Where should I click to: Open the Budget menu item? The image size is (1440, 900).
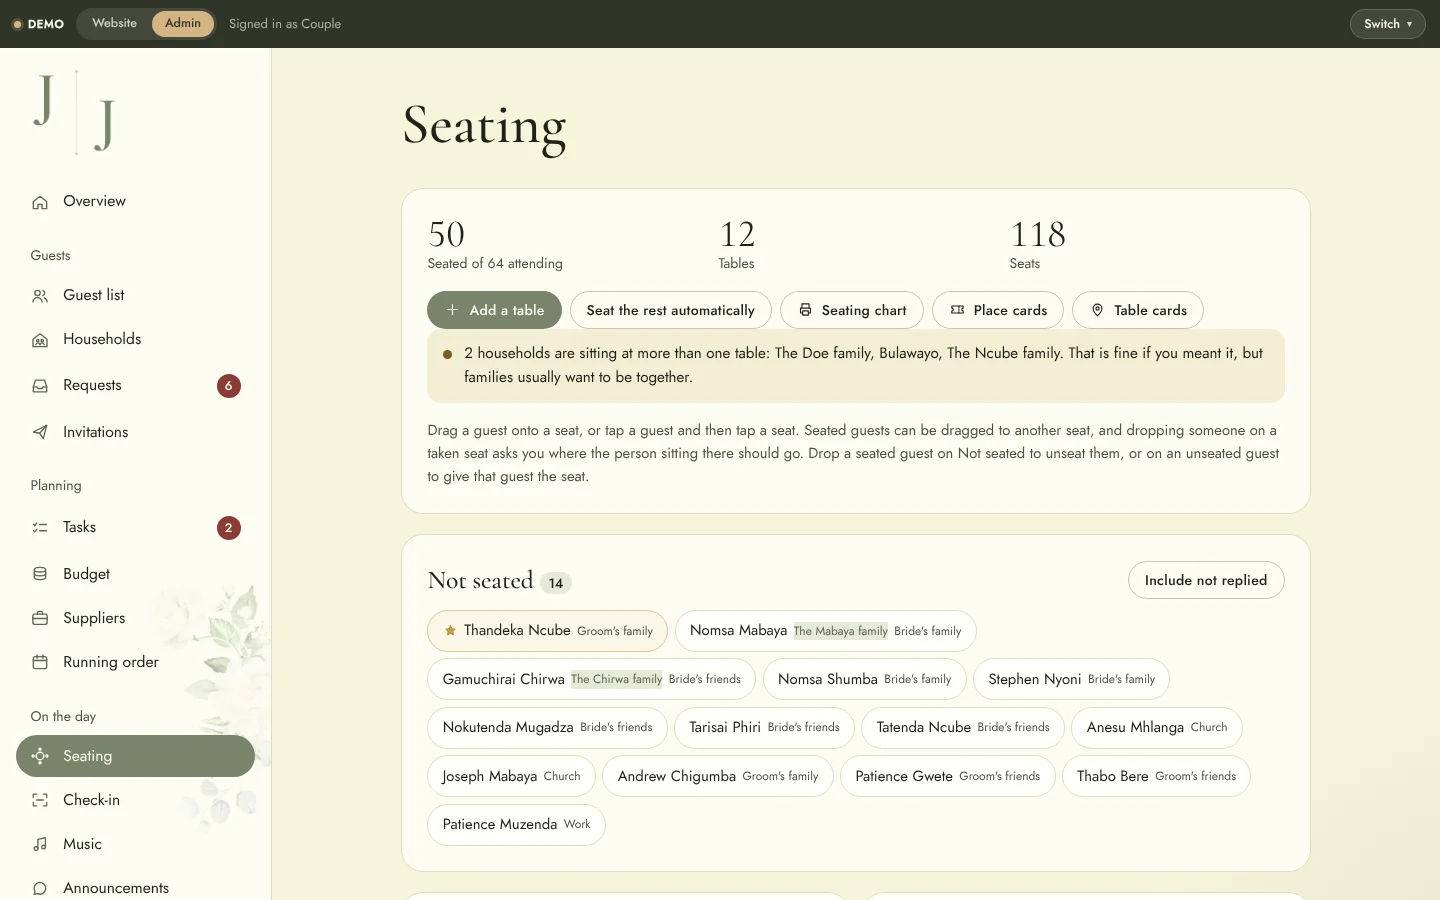coord(136,574)
